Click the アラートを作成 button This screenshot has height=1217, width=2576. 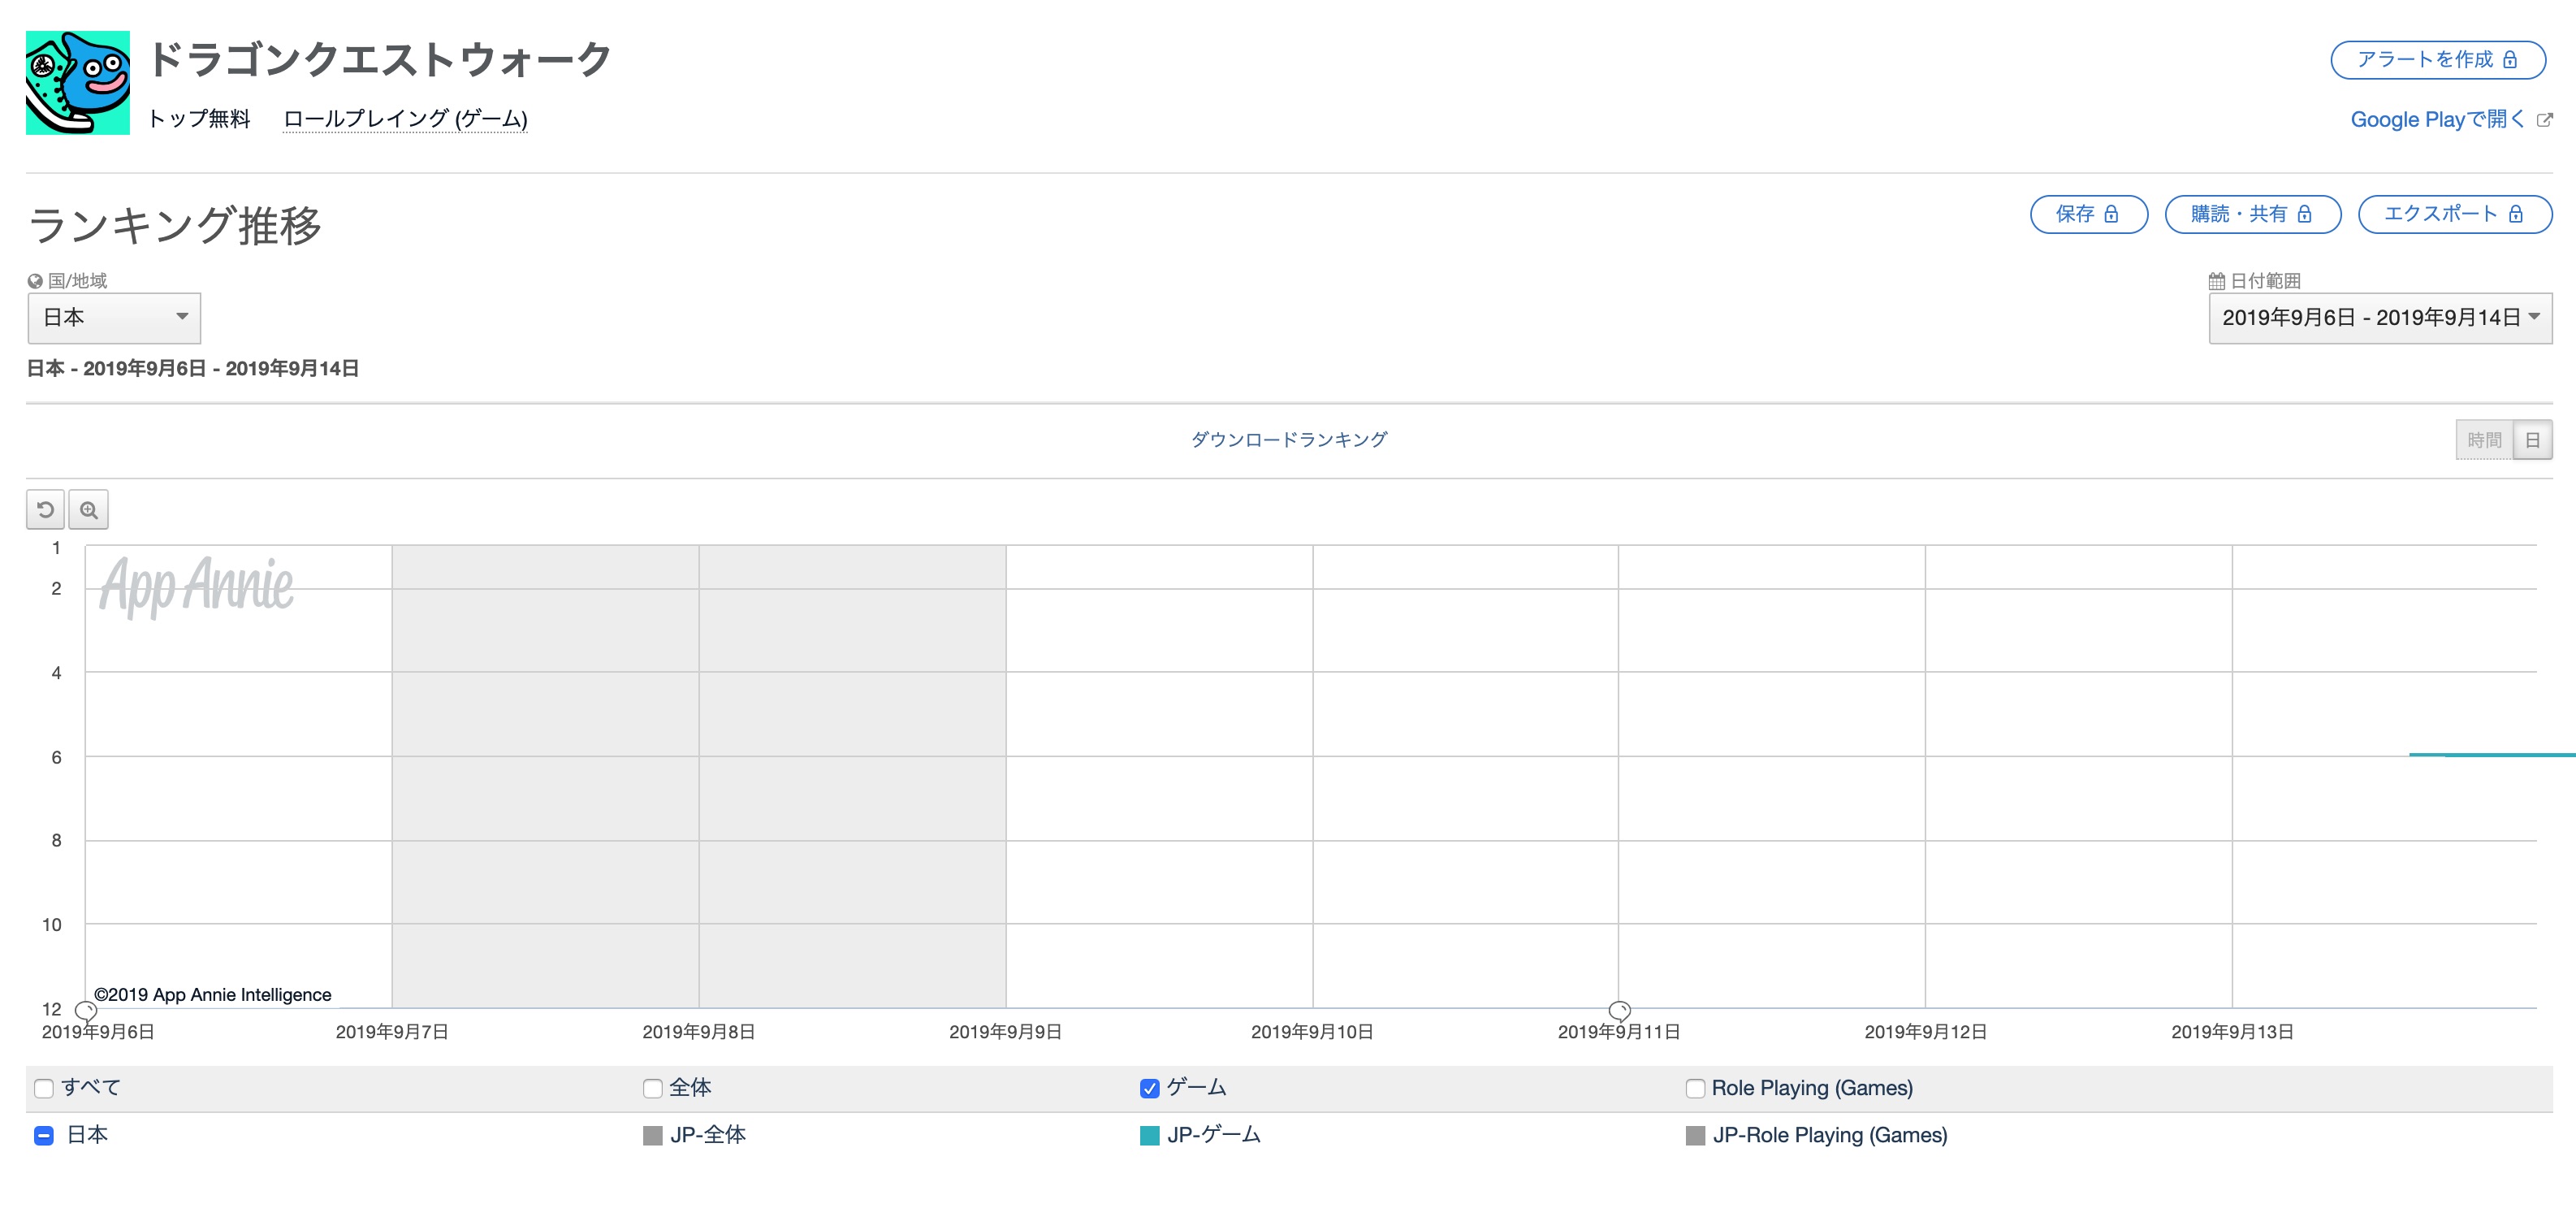point(2438,60)
